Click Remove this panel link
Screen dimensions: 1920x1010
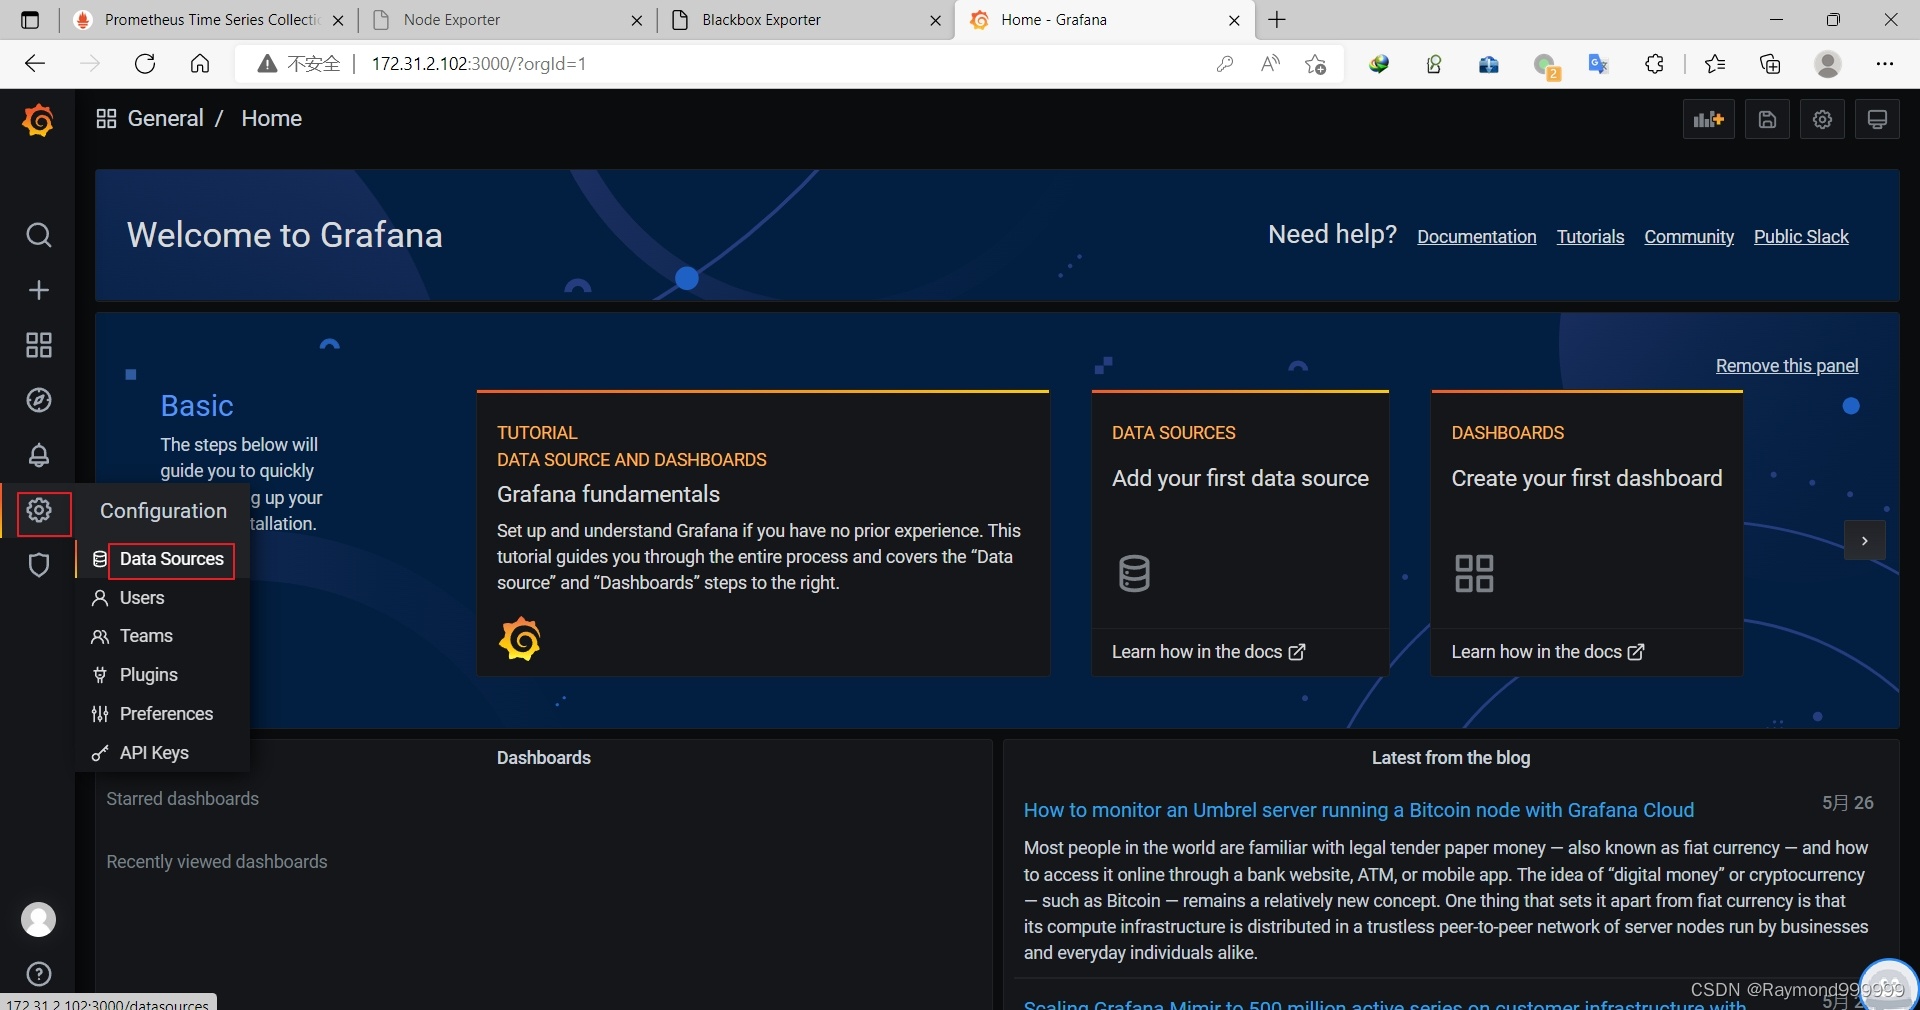[1787, 366]
